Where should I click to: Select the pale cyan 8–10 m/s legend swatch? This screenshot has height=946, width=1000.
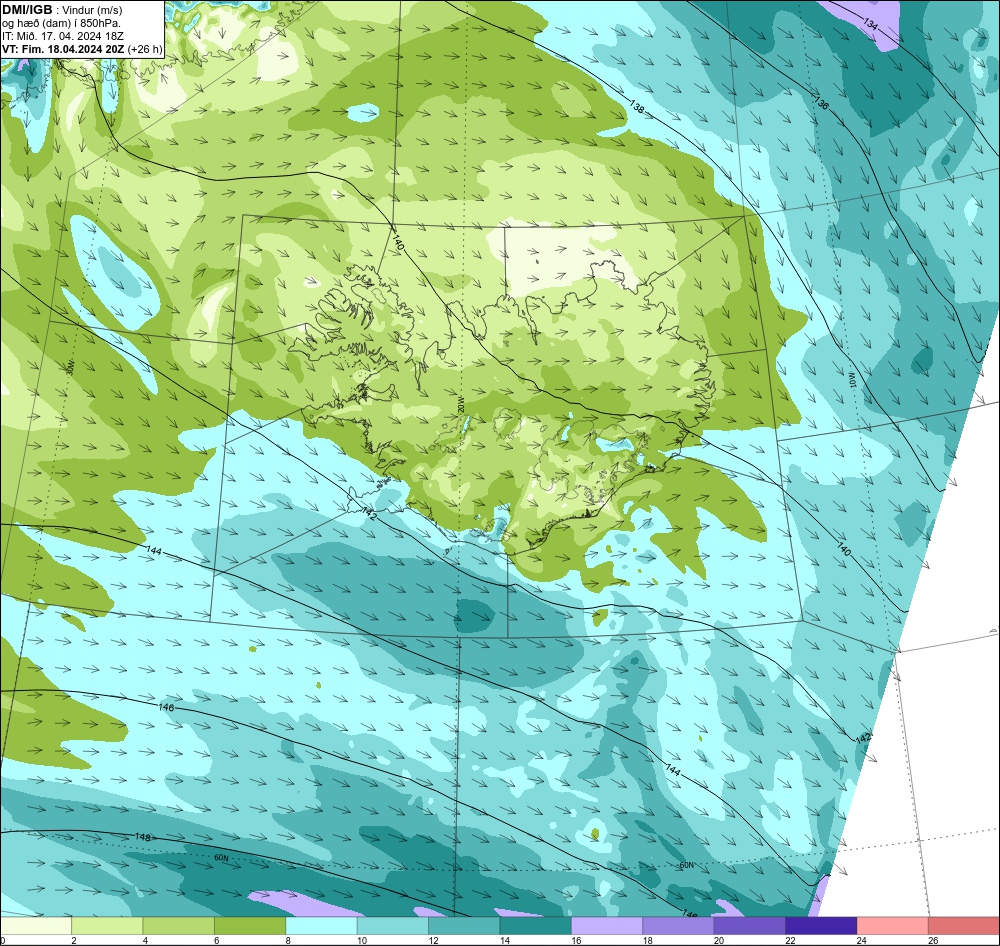coord(321,926)
